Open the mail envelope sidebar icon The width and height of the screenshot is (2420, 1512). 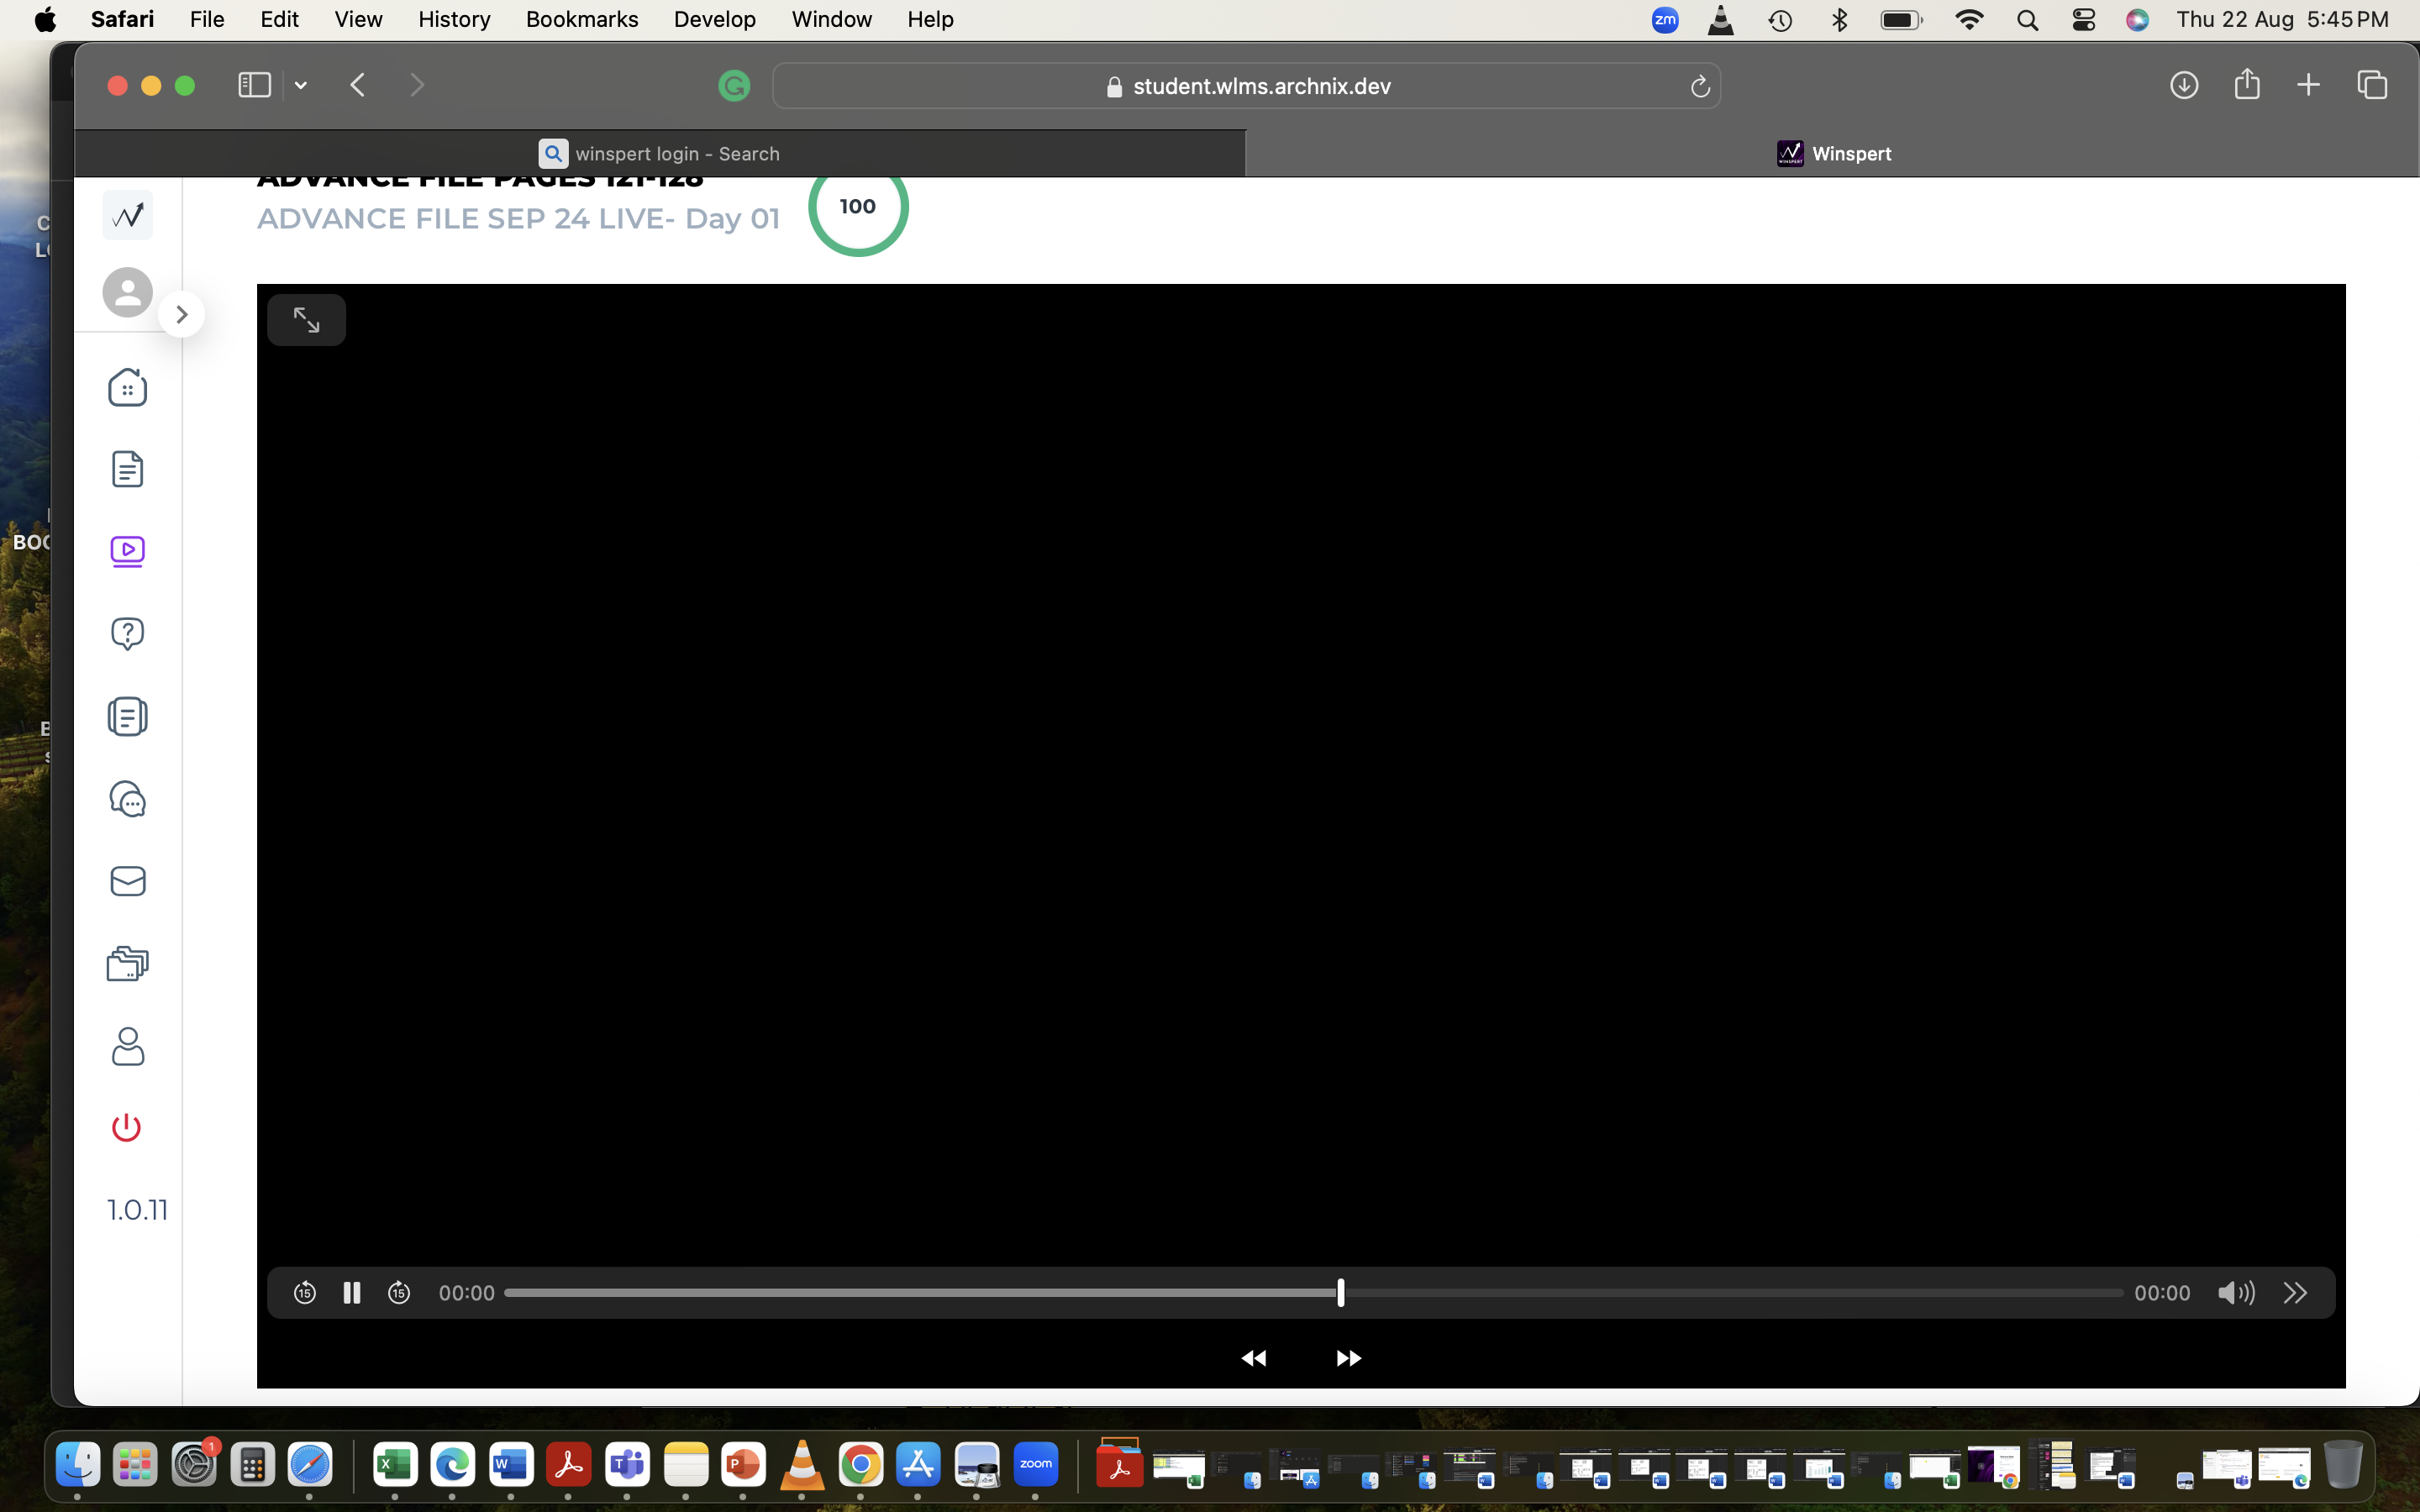pyautogui.click(x=127, y=881)
